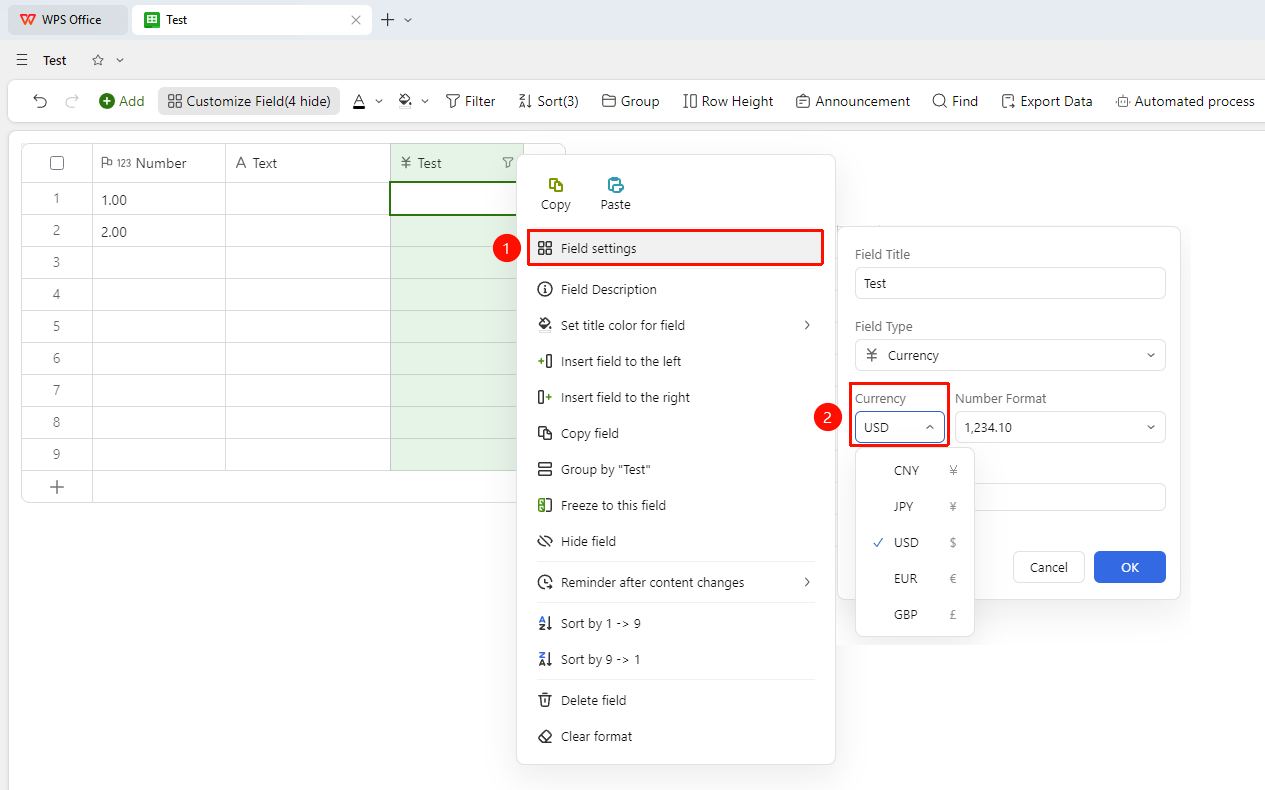1265x790 pixels.
Task: Add a new row with plus icon
Action: pos(57,487)
